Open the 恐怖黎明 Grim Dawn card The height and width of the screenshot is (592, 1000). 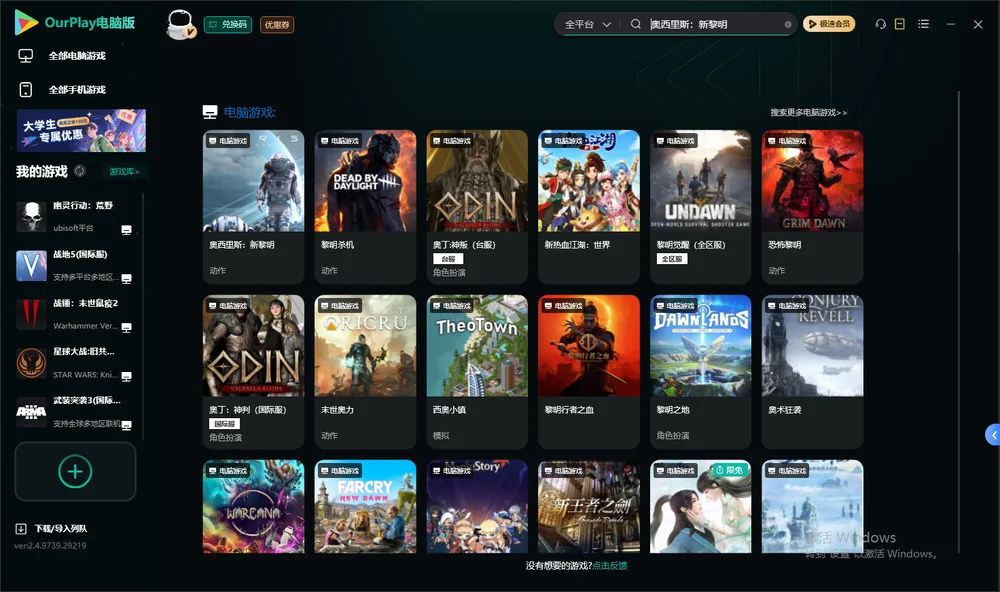click(x=812, y=207)
